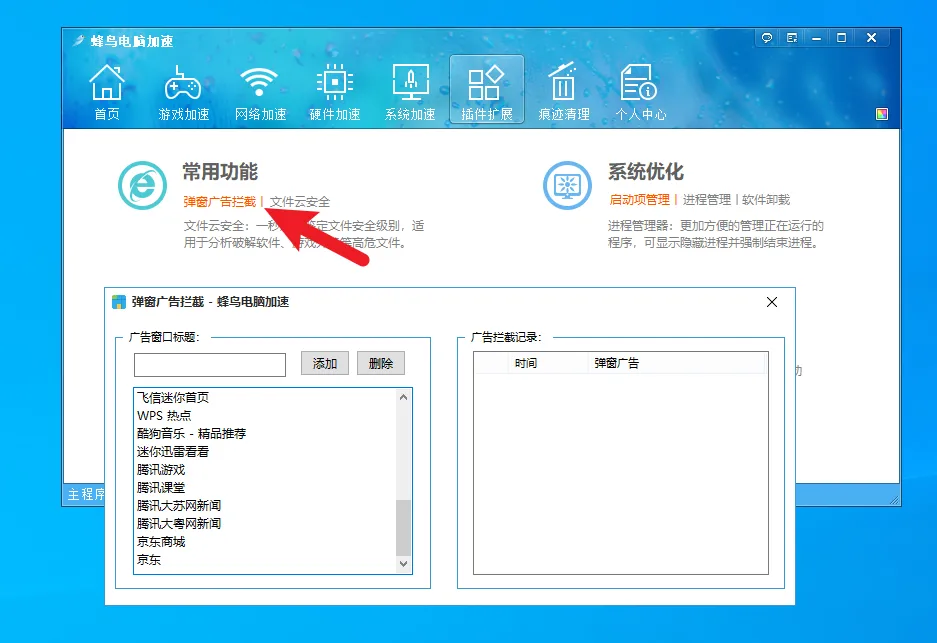
Task: Click the 蜂鸟电脑加速 logo in title bar
Action: pos(78,41)
